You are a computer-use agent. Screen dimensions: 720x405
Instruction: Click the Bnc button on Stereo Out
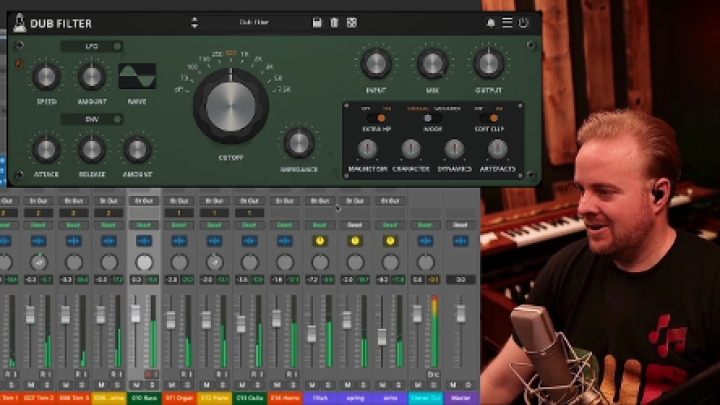tap(433, 374)
